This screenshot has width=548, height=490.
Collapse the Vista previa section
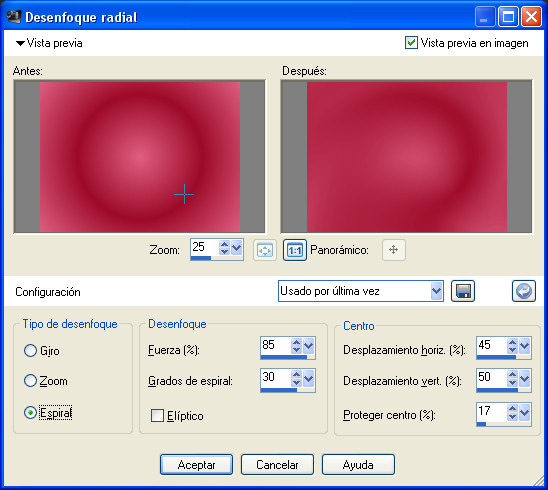[20, 43]
